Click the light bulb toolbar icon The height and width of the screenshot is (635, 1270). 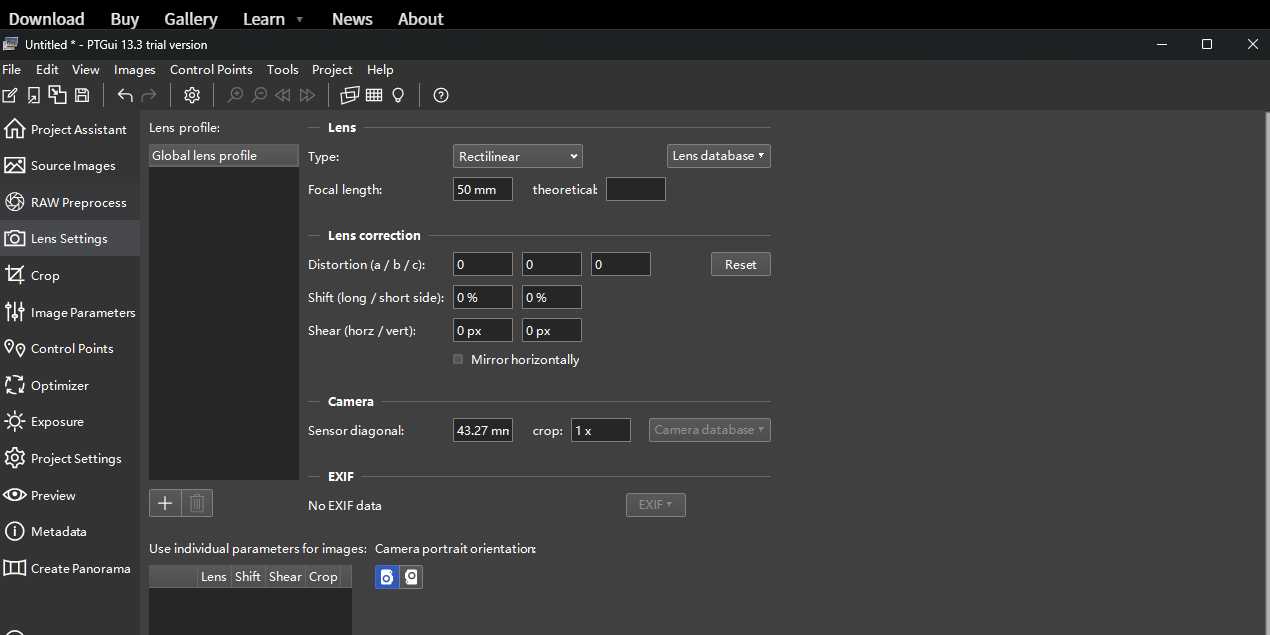pyautogui.click(x=398, y=95)
